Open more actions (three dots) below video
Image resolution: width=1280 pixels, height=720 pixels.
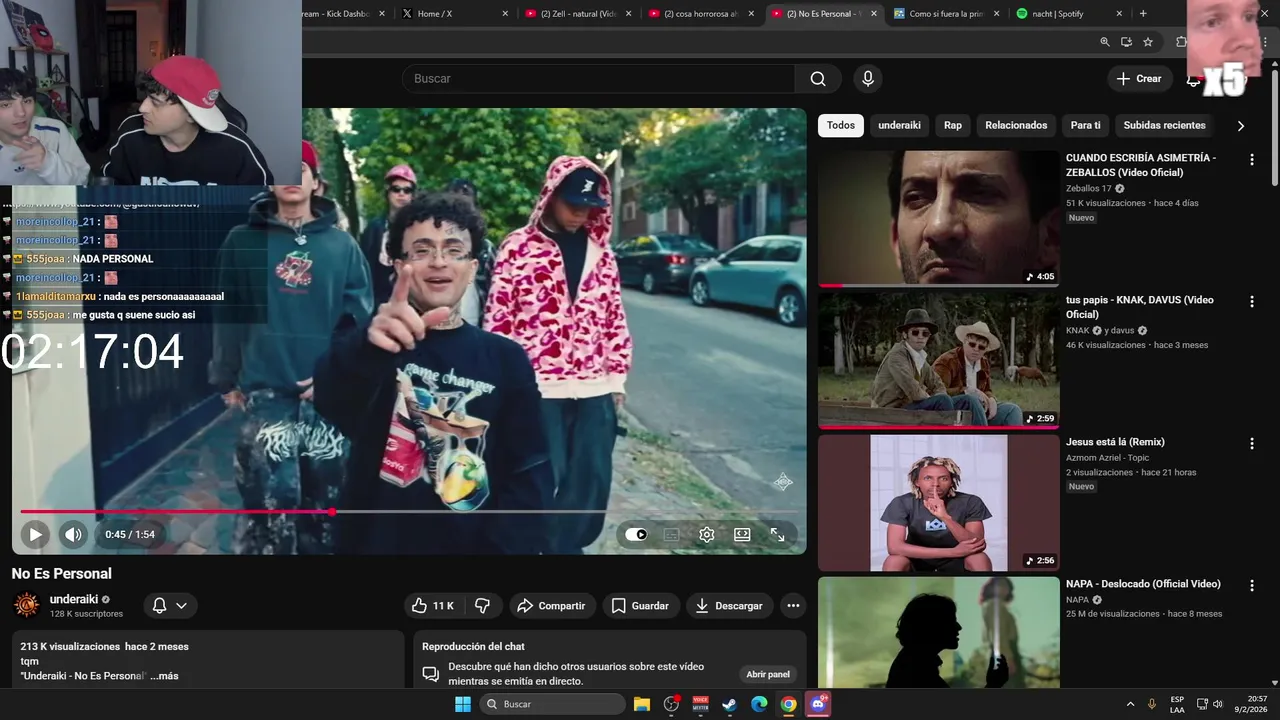click(793, 606)
